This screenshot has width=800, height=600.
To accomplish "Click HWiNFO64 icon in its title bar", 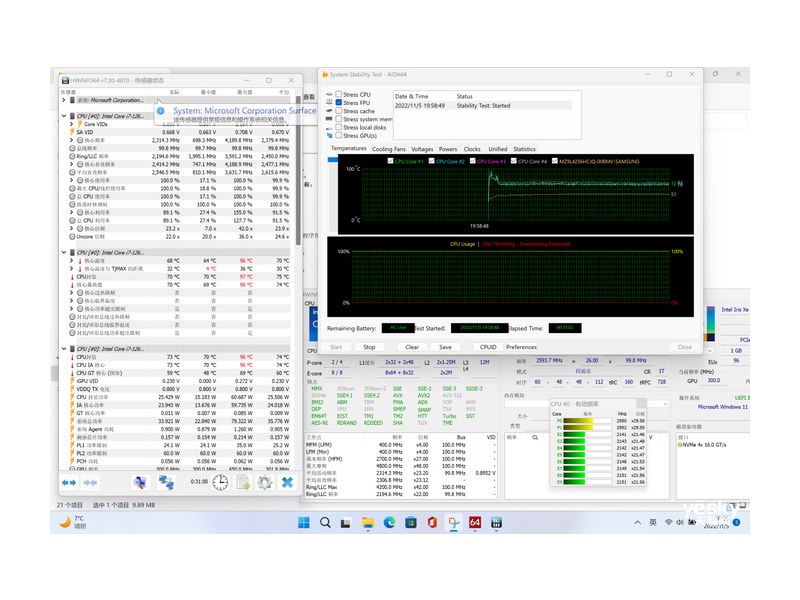I will point(65,81).
